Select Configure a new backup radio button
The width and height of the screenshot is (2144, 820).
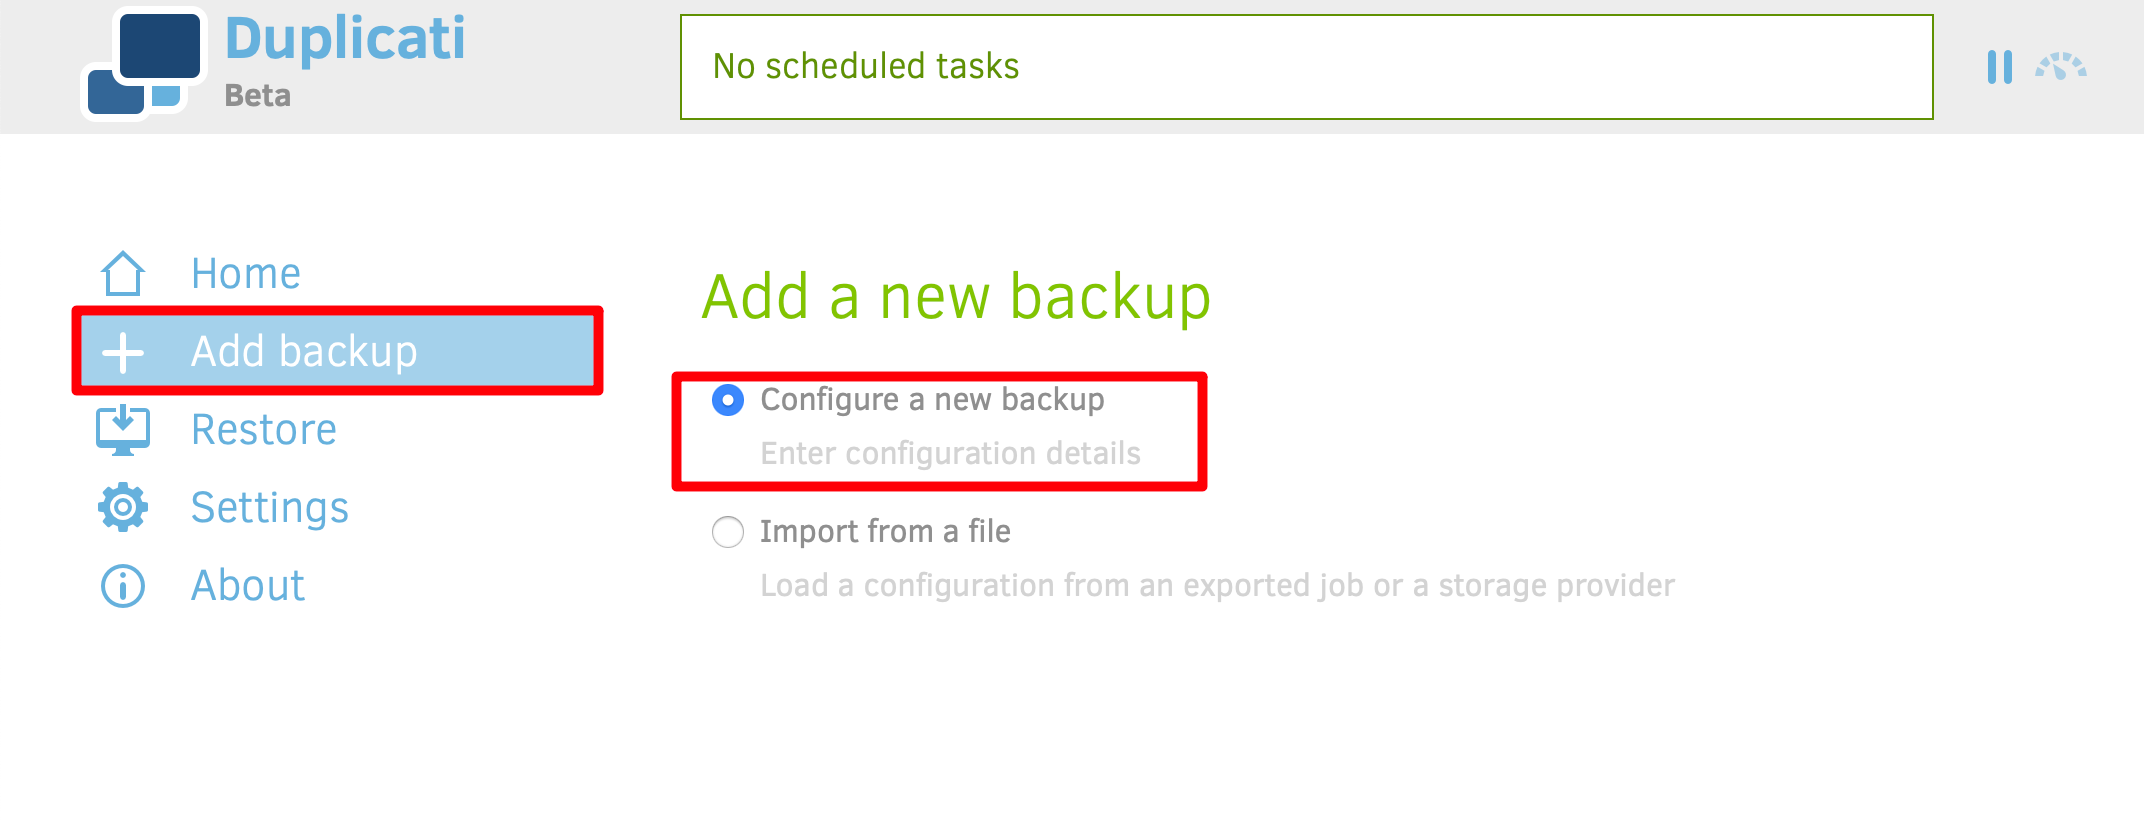click(x=728, y=400)
